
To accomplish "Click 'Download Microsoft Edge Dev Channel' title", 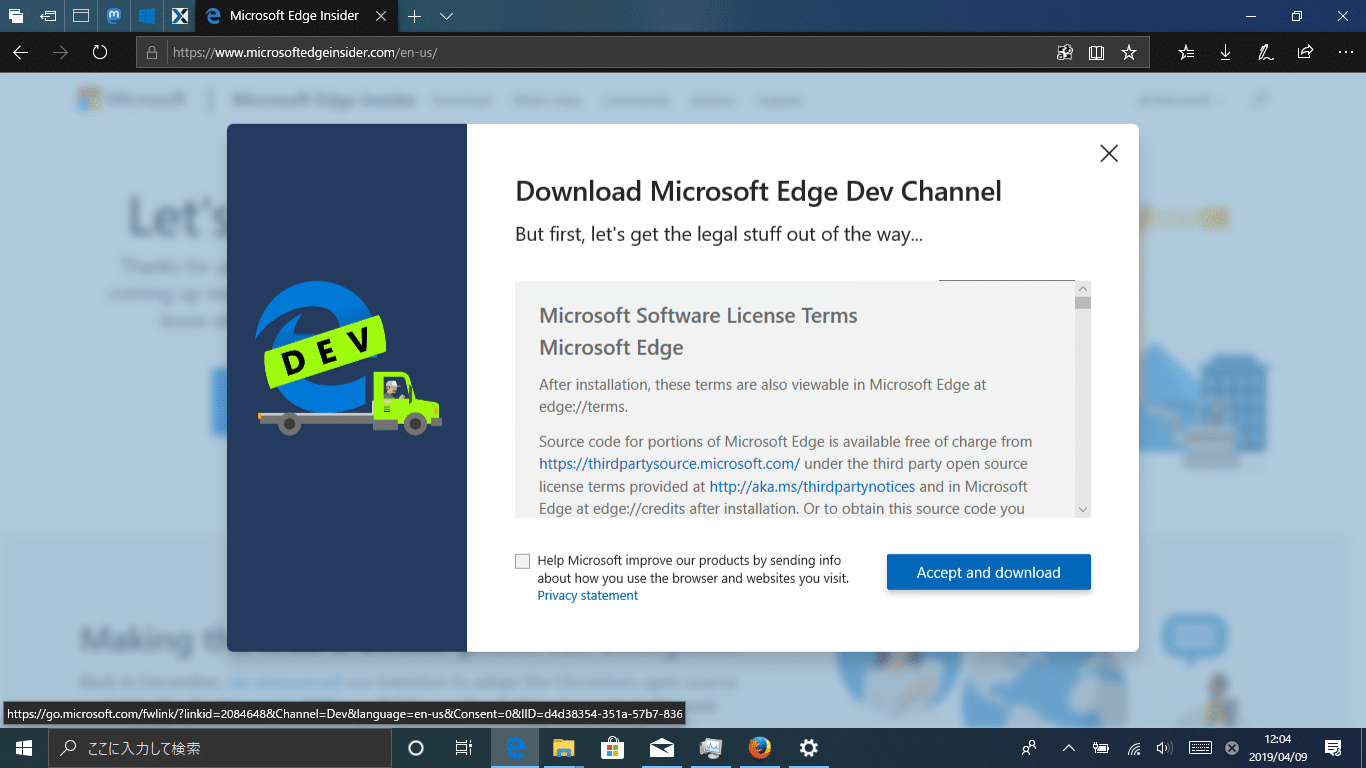I will (x=758, y=191).
